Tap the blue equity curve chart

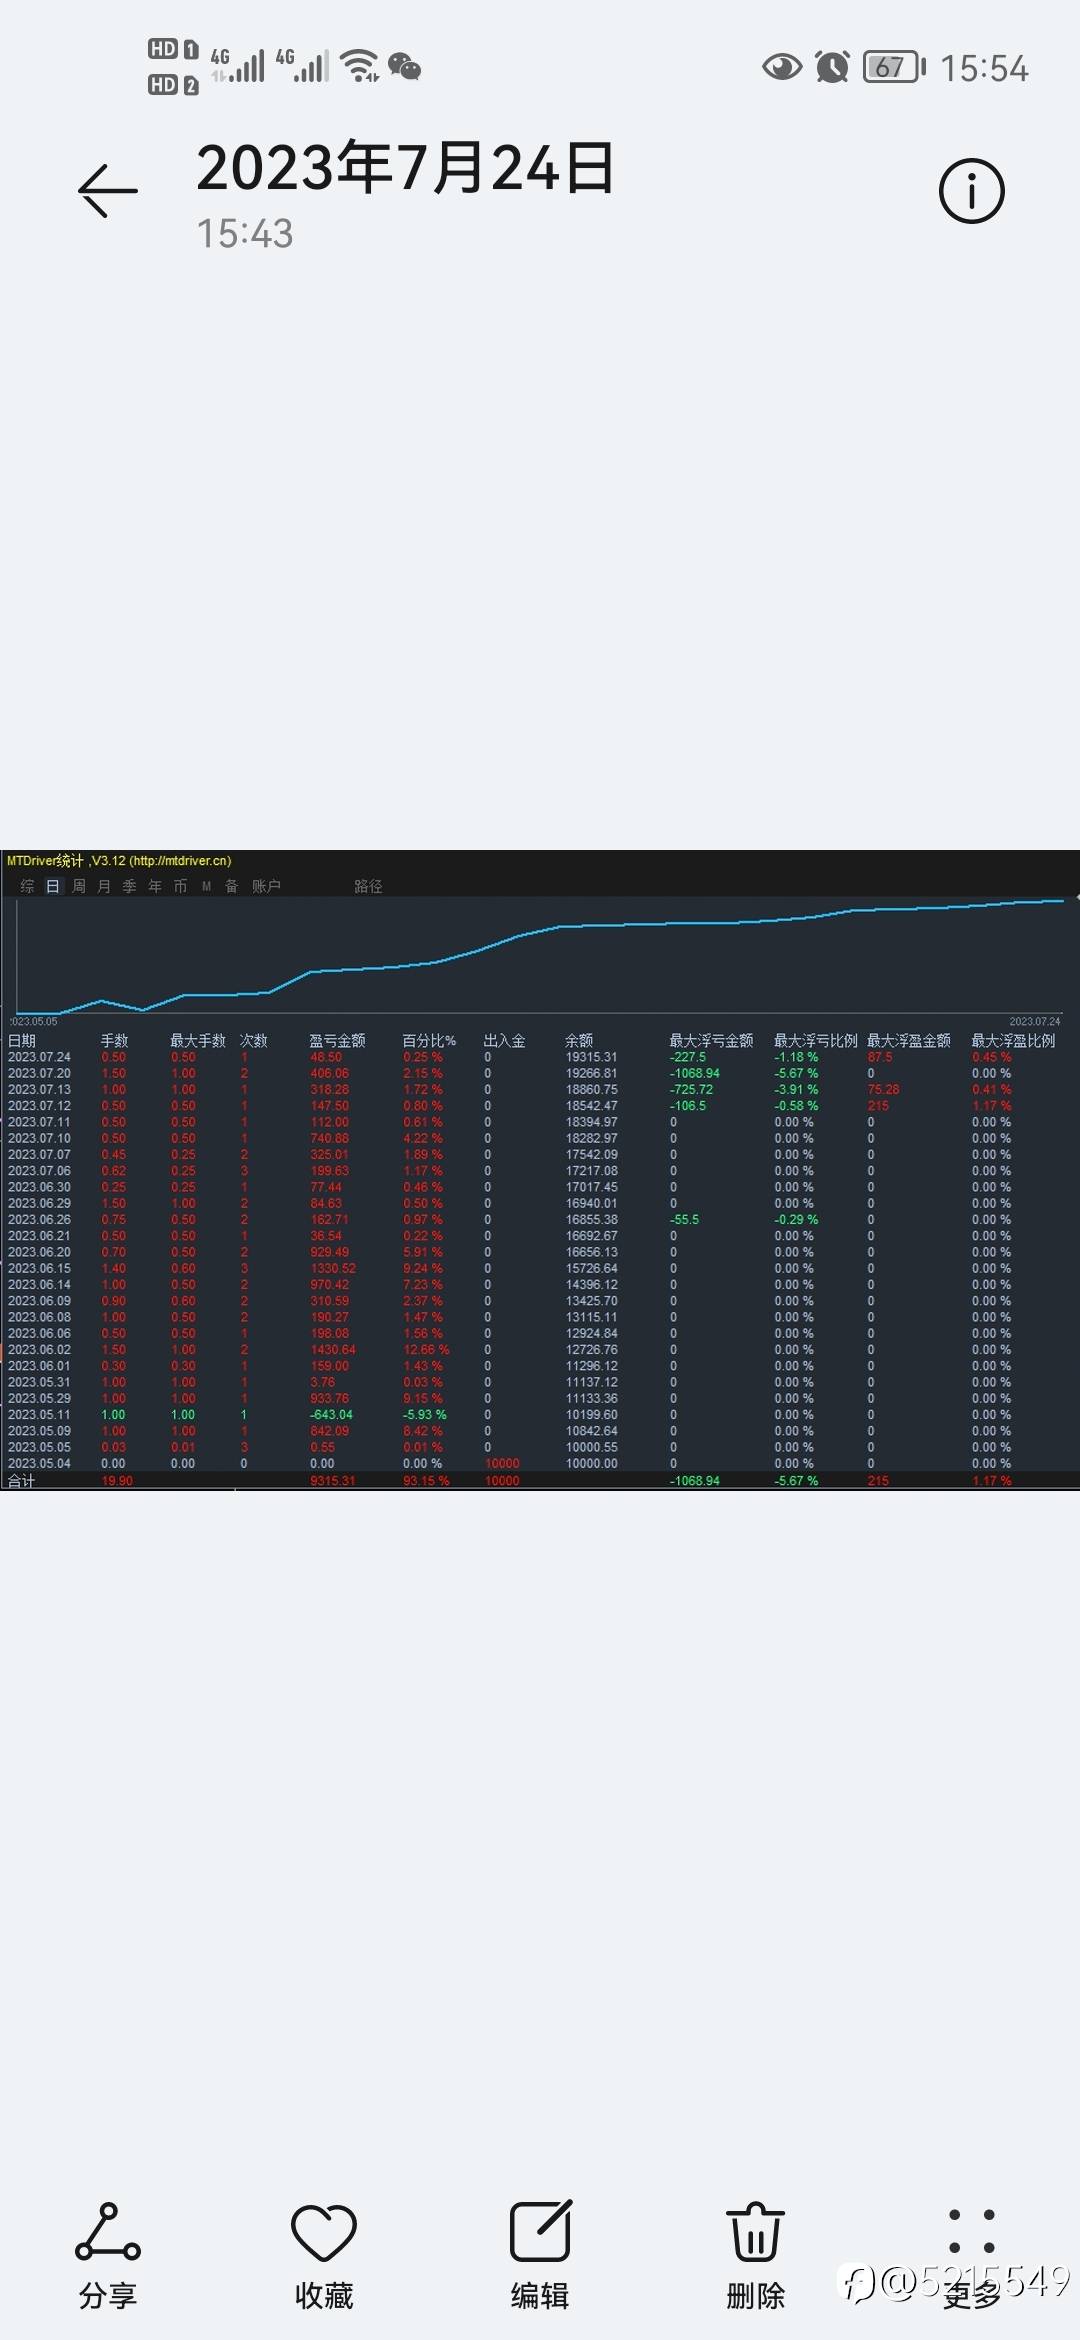tap(540, 955)
